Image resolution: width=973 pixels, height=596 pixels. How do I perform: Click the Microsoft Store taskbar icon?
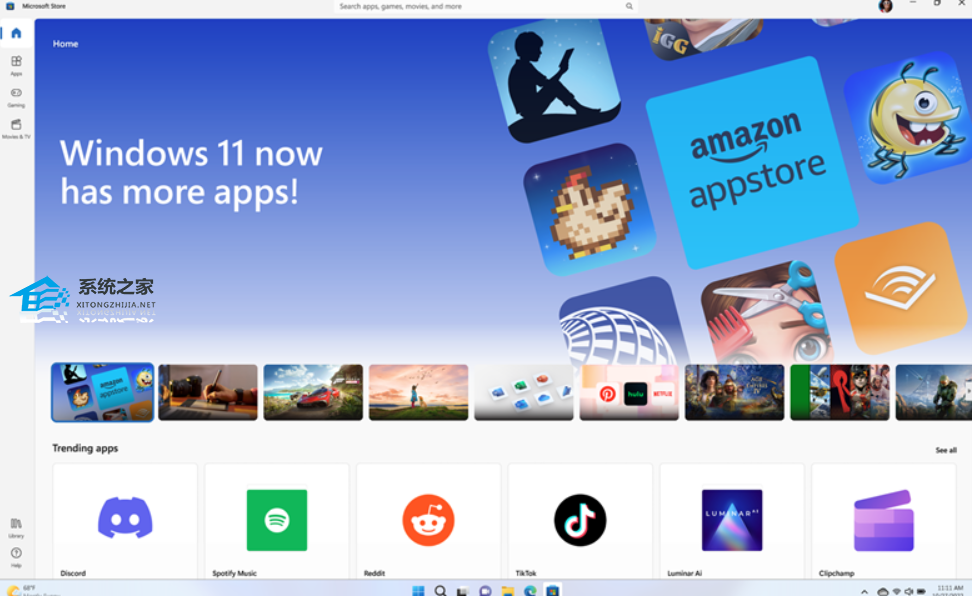[552, 590]
